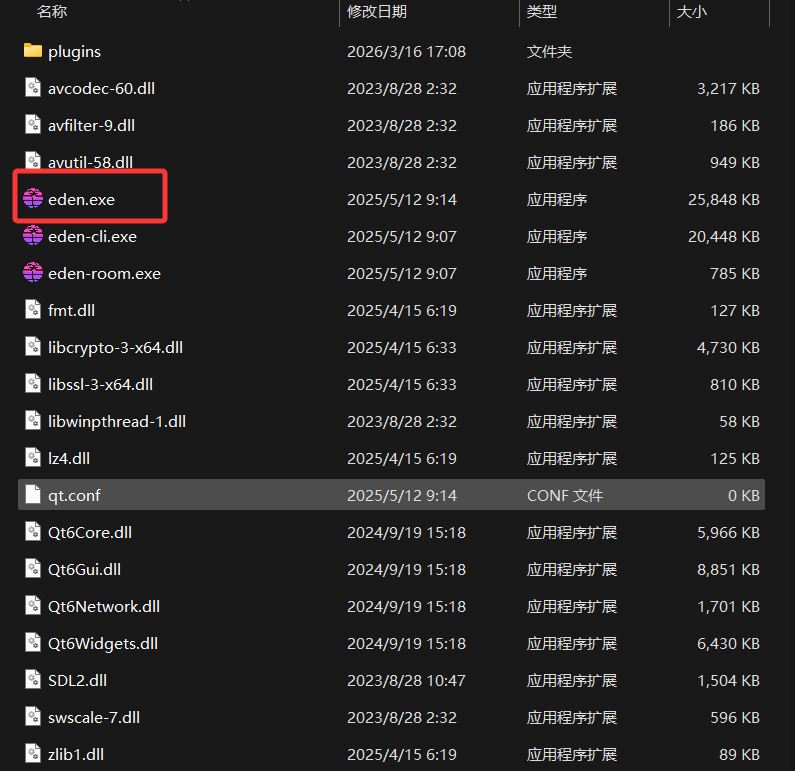
Task: Click the fmt.dll file entry
Action: coord(71,310)
